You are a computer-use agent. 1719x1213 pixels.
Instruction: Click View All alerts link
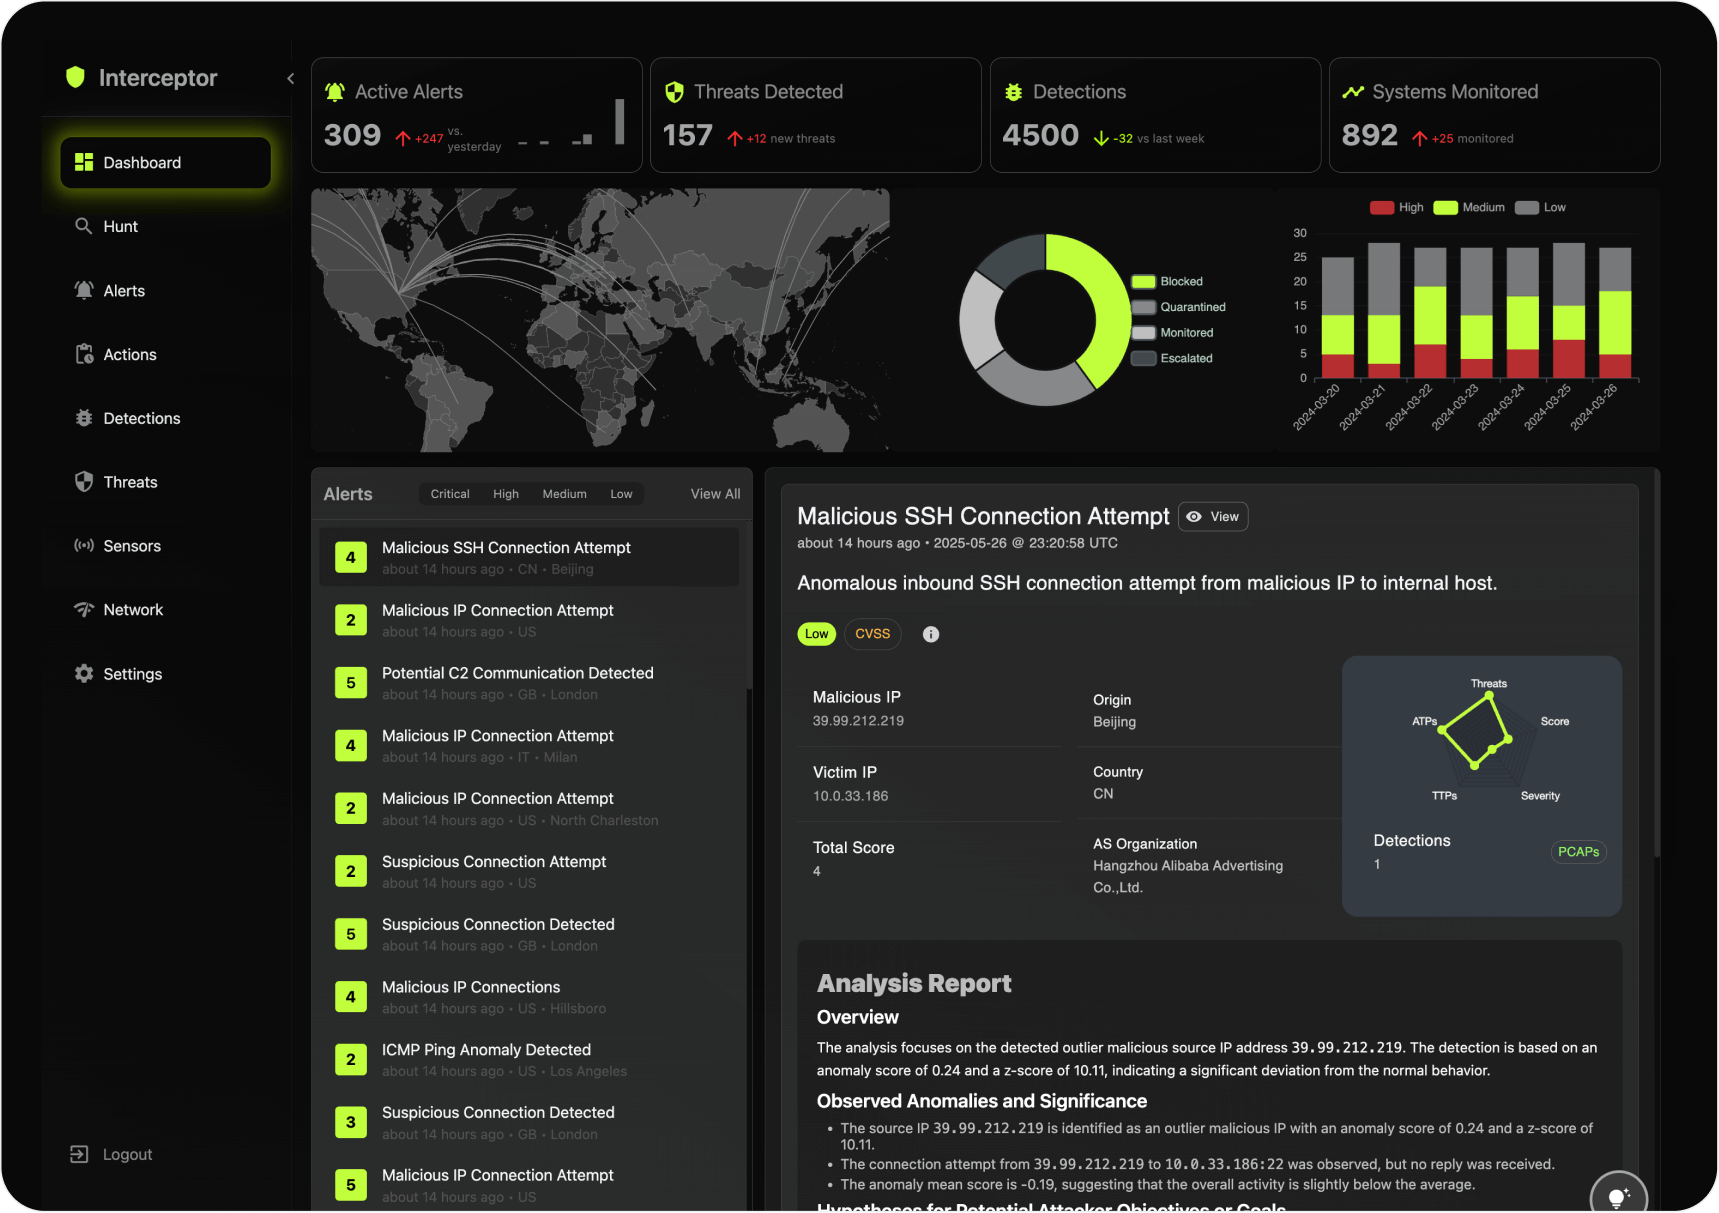pos(715,494)
